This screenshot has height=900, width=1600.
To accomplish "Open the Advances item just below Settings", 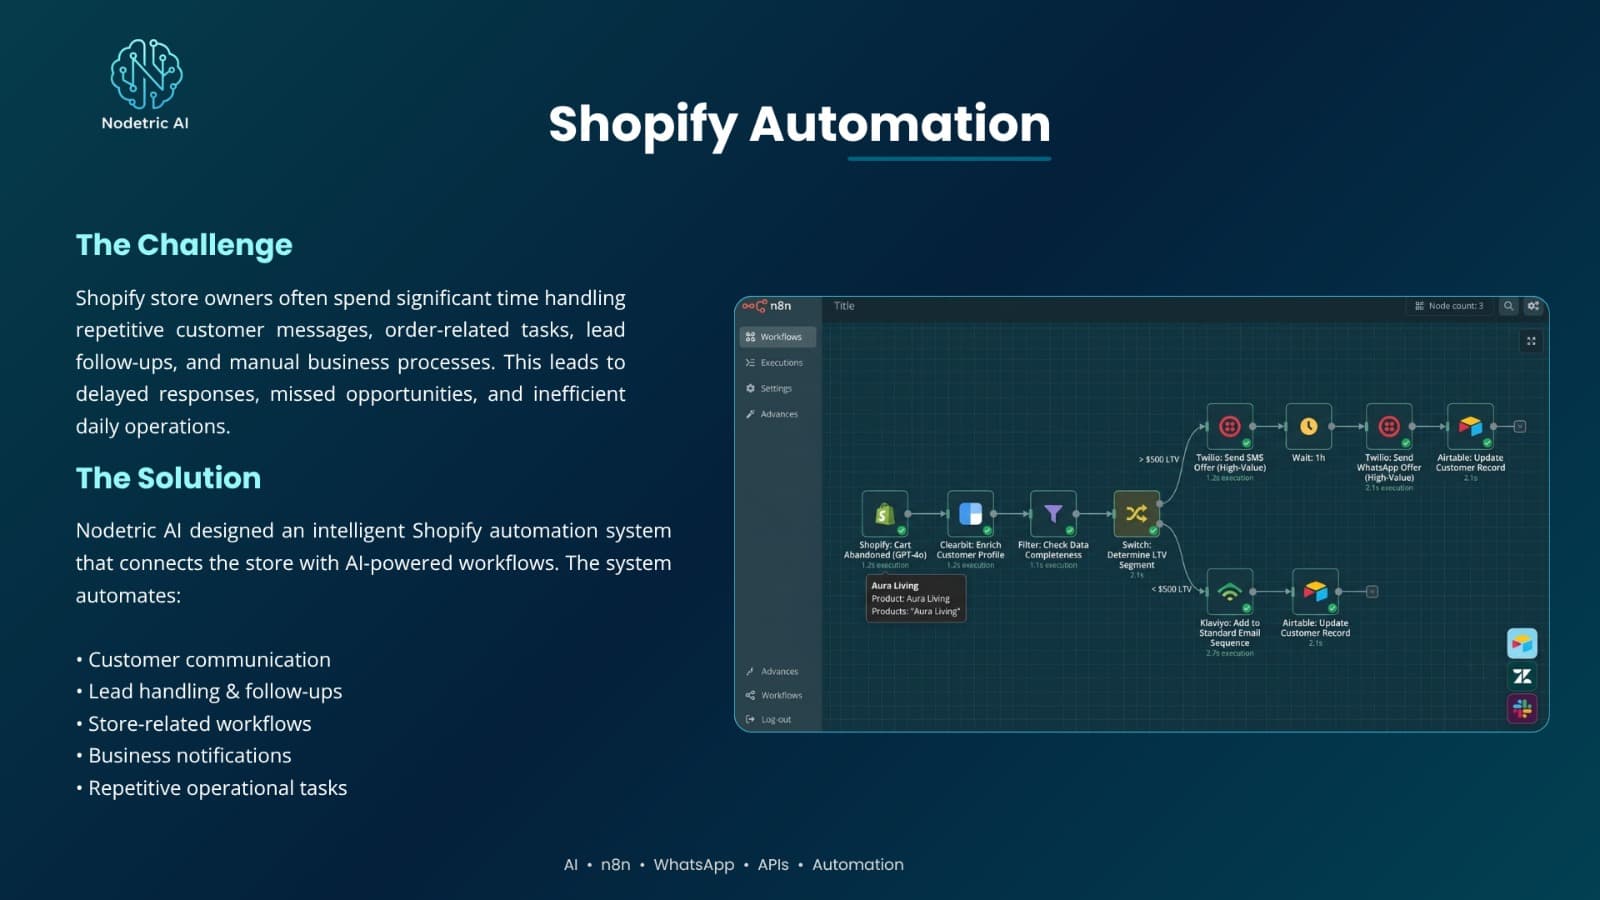I will click(x=772, y=414).
